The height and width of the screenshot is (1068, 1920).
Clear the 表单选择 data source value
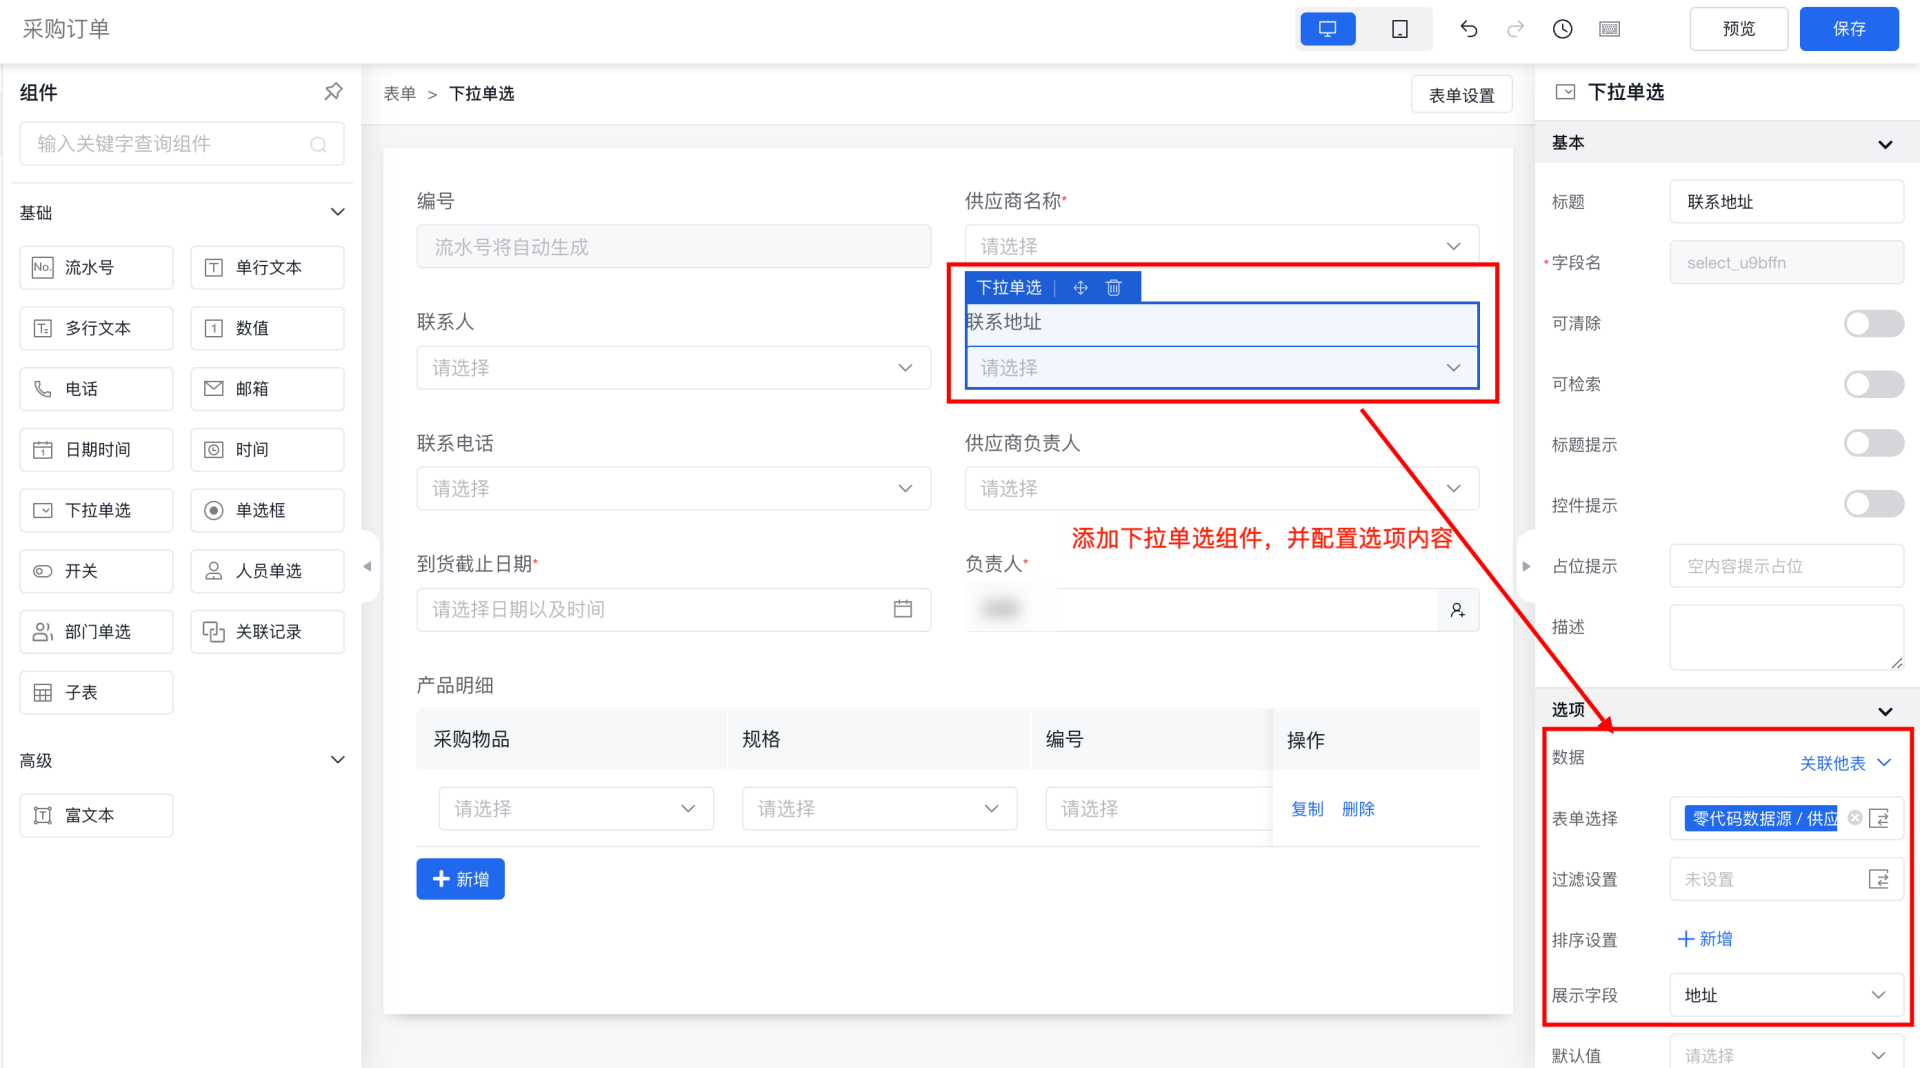tap(1855, 818)
